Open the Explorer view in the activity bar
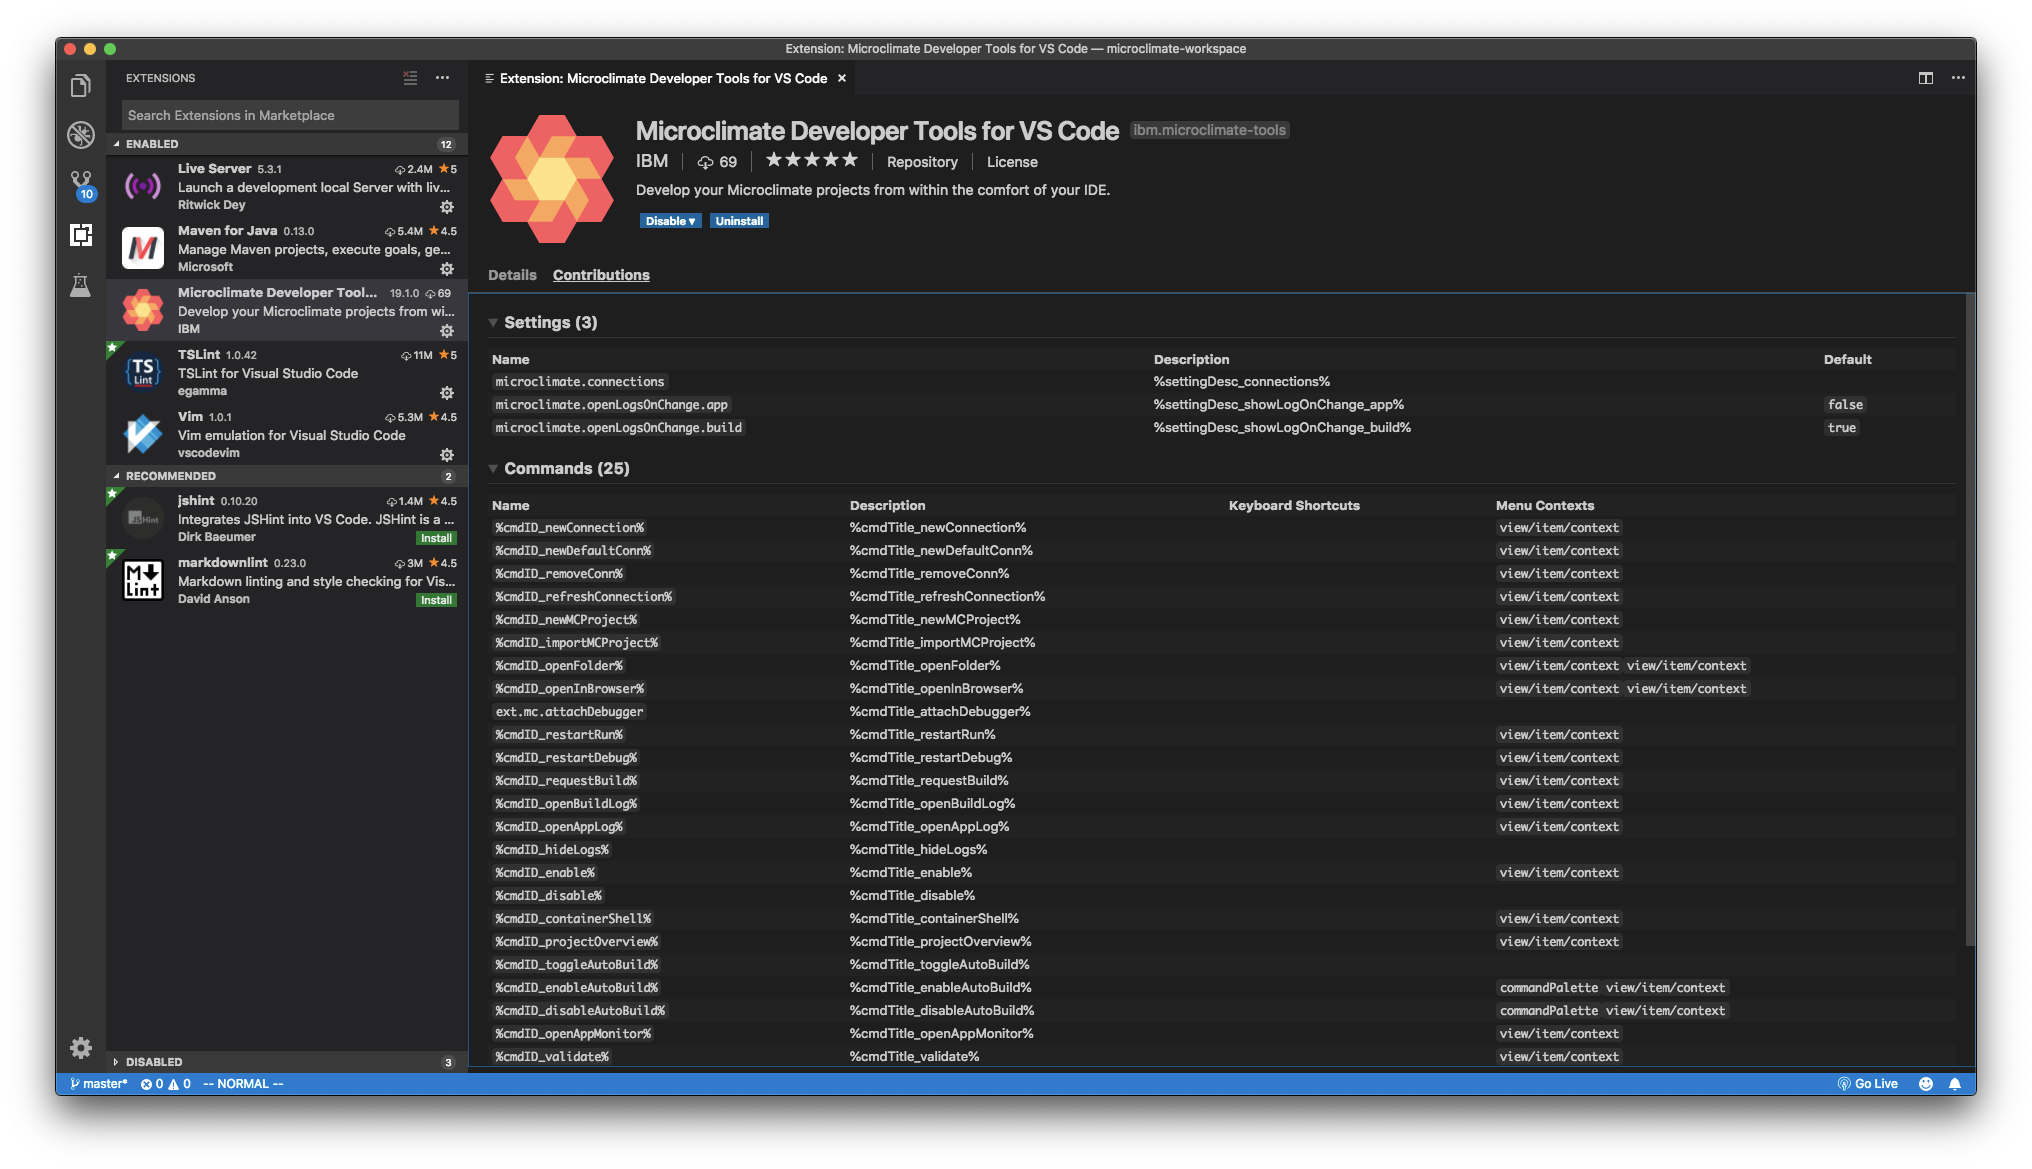 pos(80,85)
